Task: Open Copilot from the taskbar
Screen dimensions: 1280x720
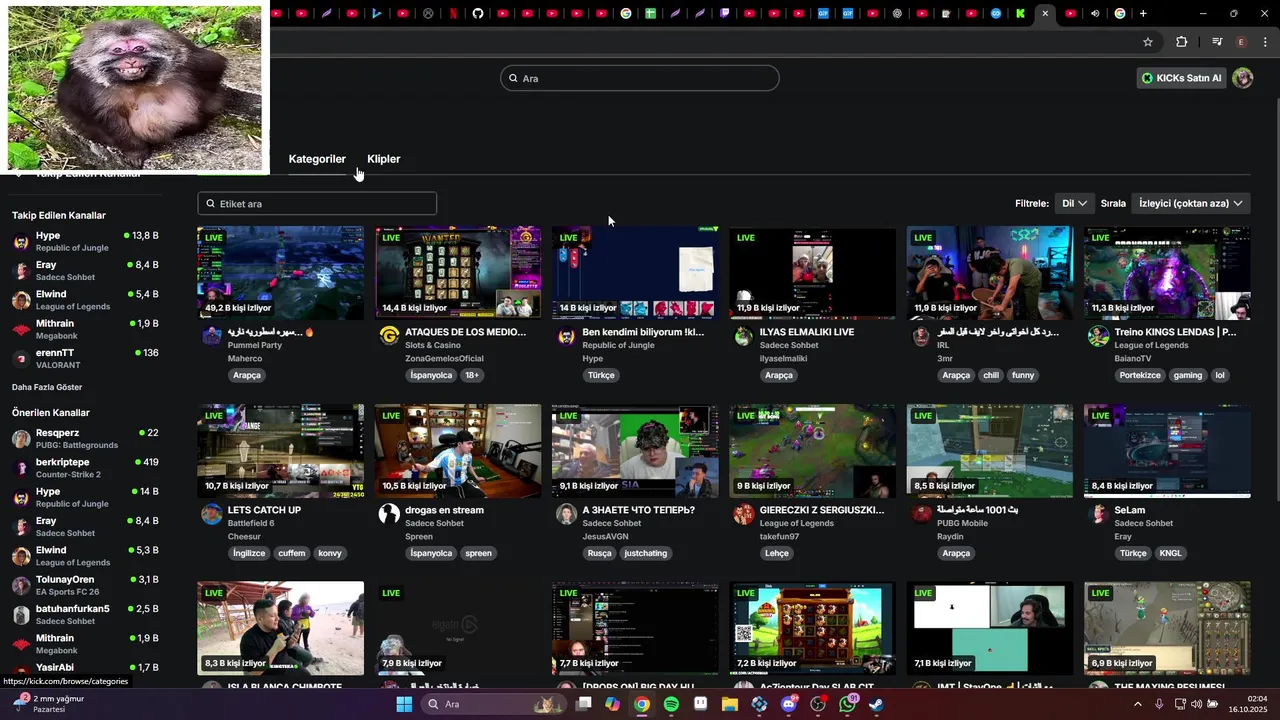Action: click(612, 704)
